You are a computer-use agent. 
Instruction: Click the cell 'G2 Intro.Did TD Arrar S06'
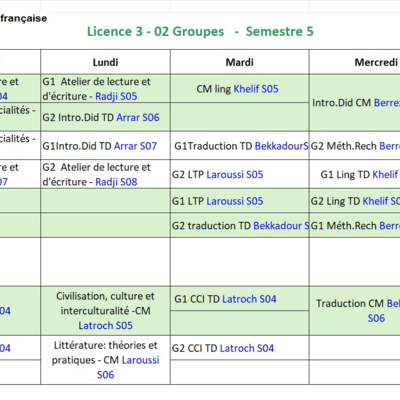(x=105, y=117)
